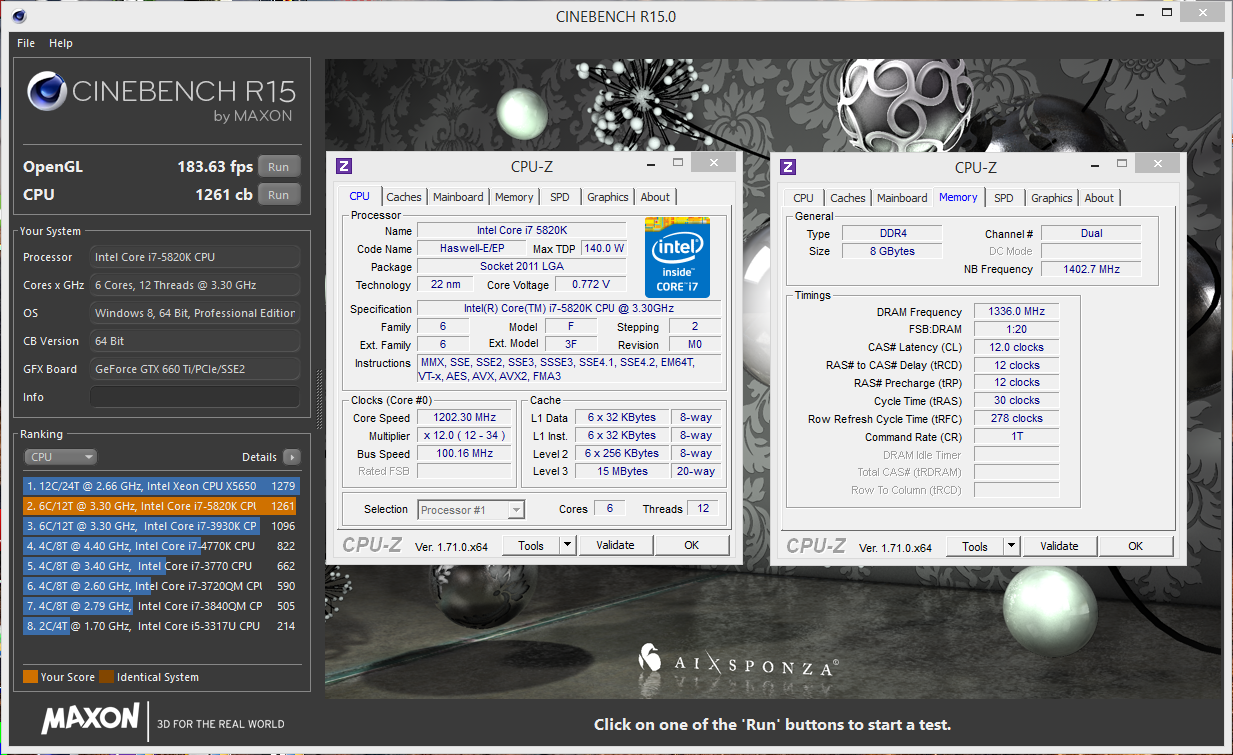
Task: Select highlighted ranking row Core i7-5820K
Action: tap(161, 506)
